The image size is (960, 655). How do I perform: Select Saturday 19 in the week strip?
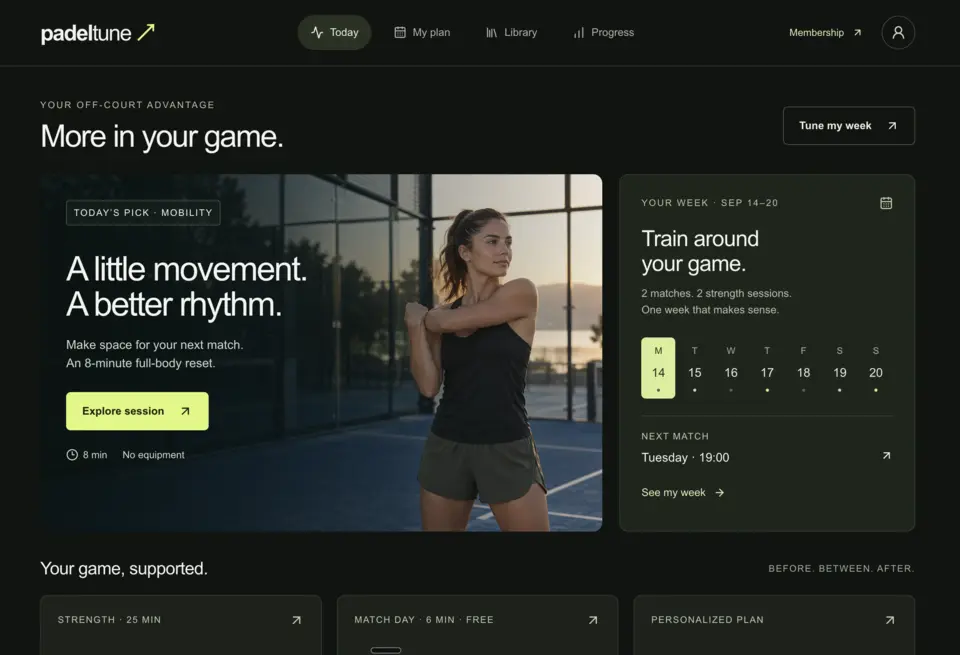pyautogui.click(x=839, y=368)
